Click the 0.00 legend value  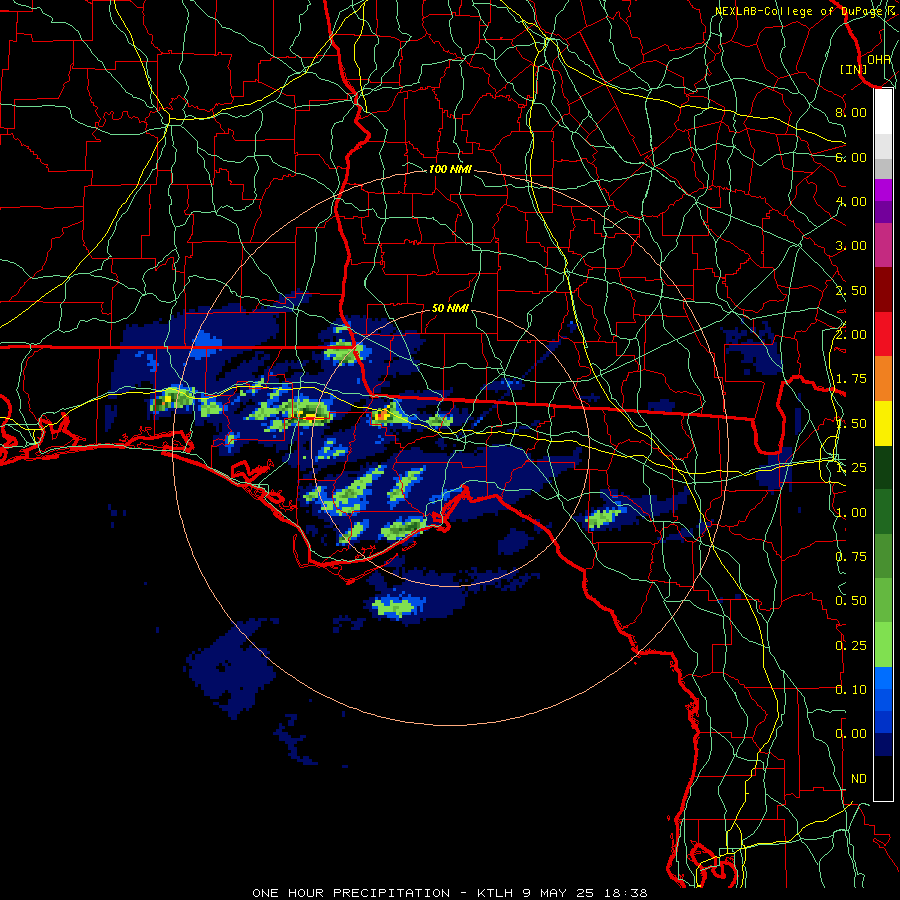(x=851, y=734)
